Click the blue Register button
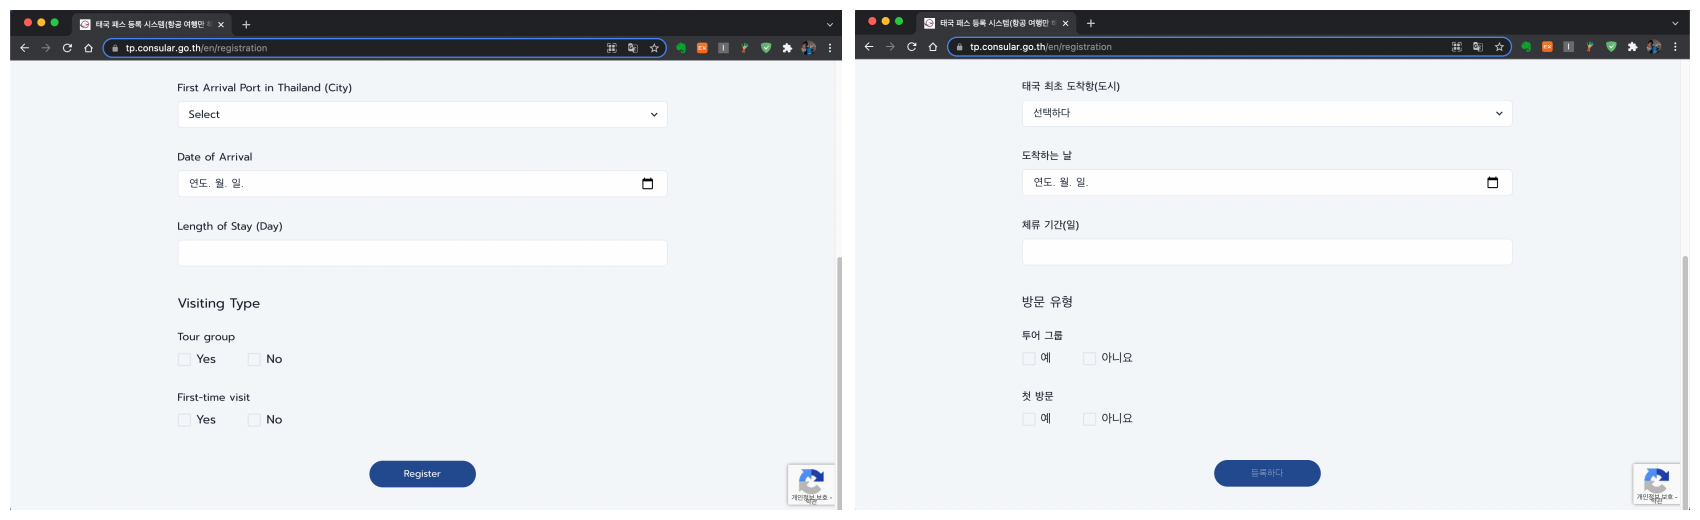Image resolution: width=1700 pixels, height=520 pixels. 422,474
